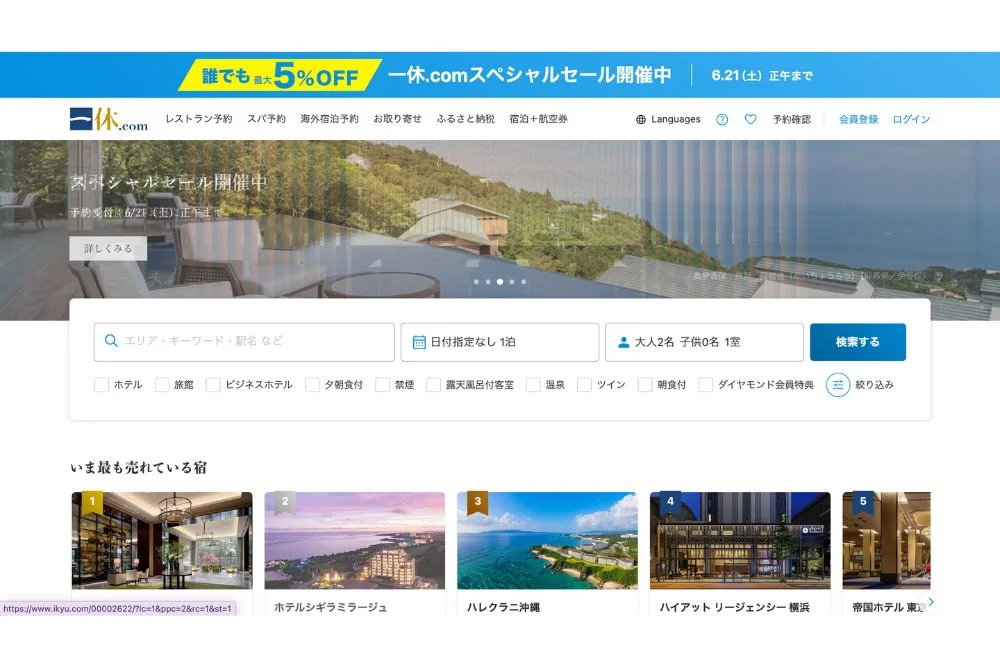1000x670 pixels.
Task: Select the first carousel dot
Action: tap(476, 282)
